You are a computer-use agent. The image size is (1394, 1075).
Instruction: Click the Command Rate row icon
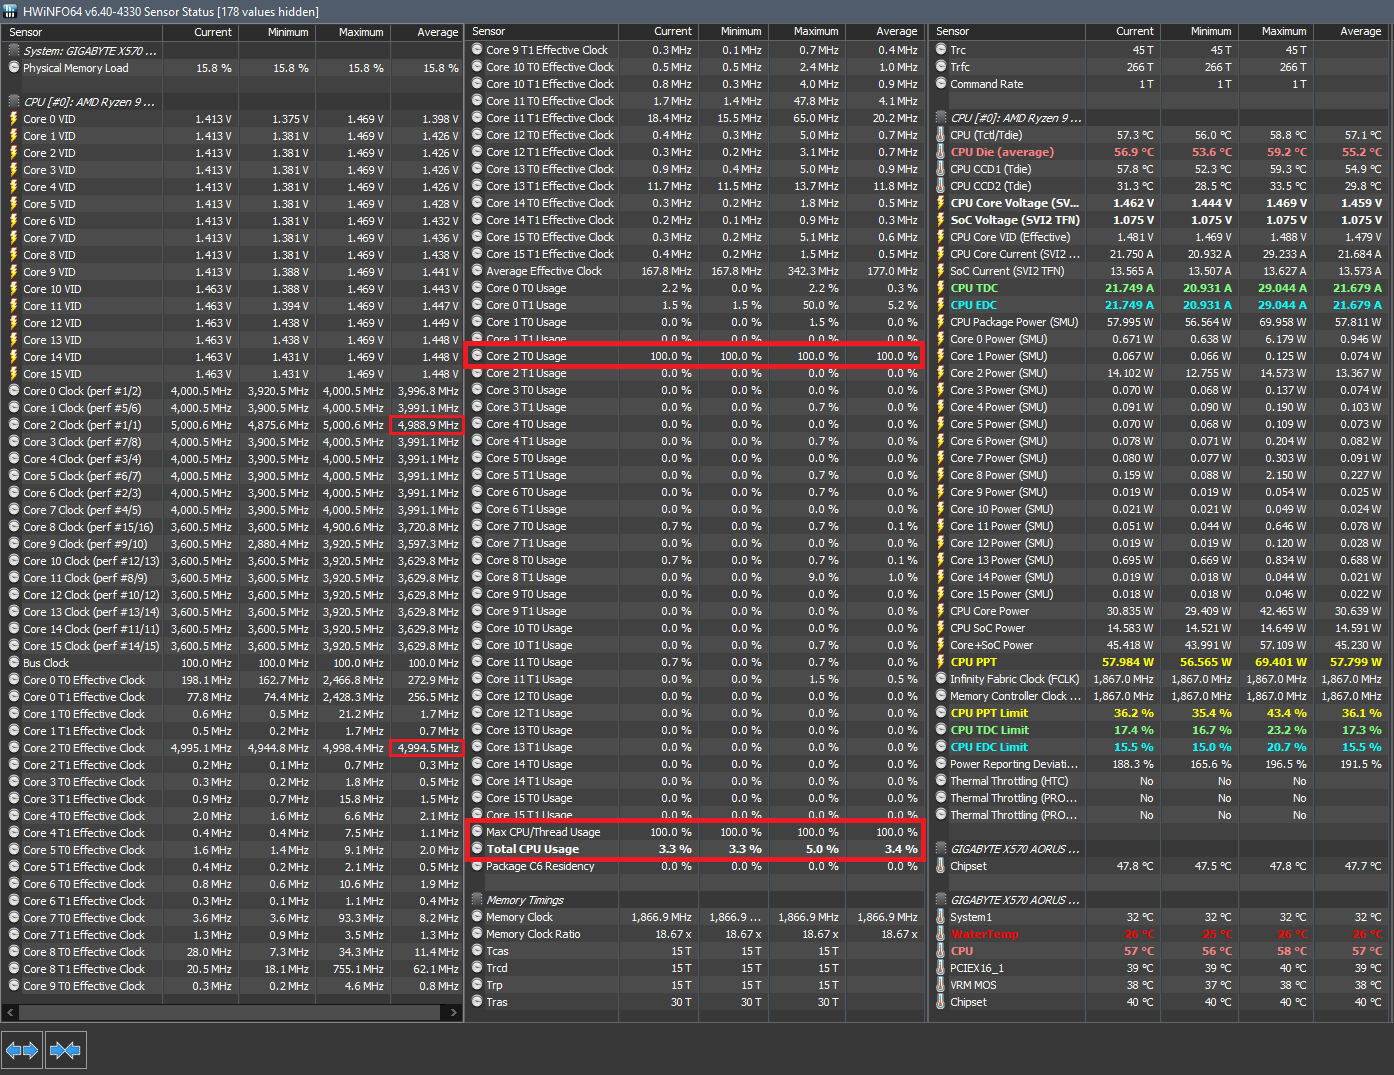pyautogui.click(x=941, y=84)
